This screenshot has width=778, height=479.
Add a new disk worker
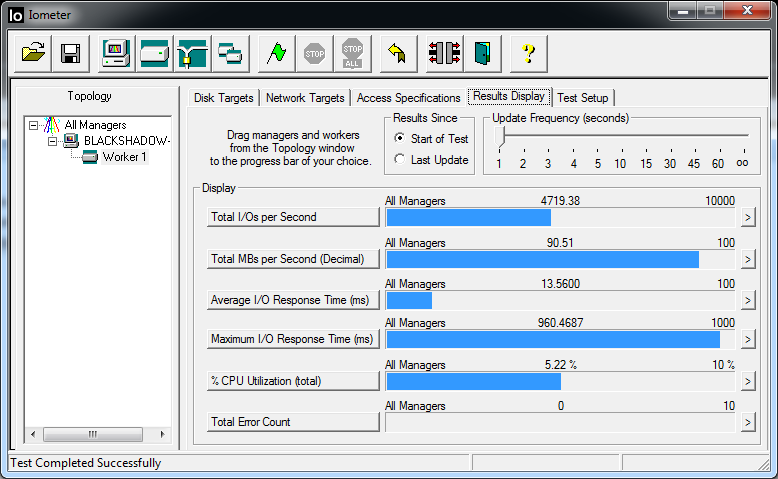pos(154,53)
